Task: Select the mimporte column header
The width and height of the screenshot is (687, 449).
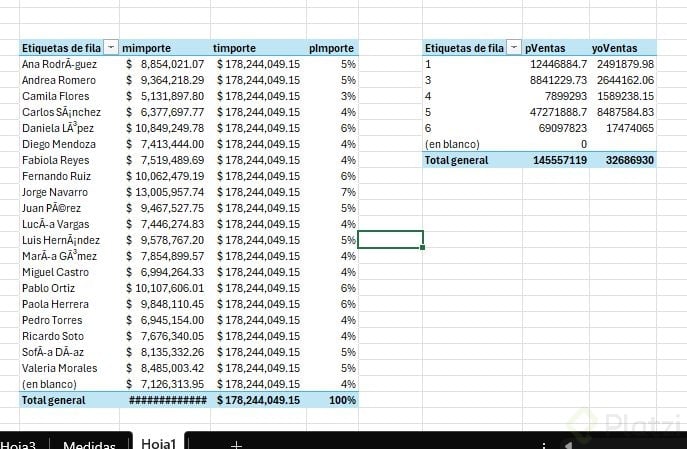Action: 146,48
